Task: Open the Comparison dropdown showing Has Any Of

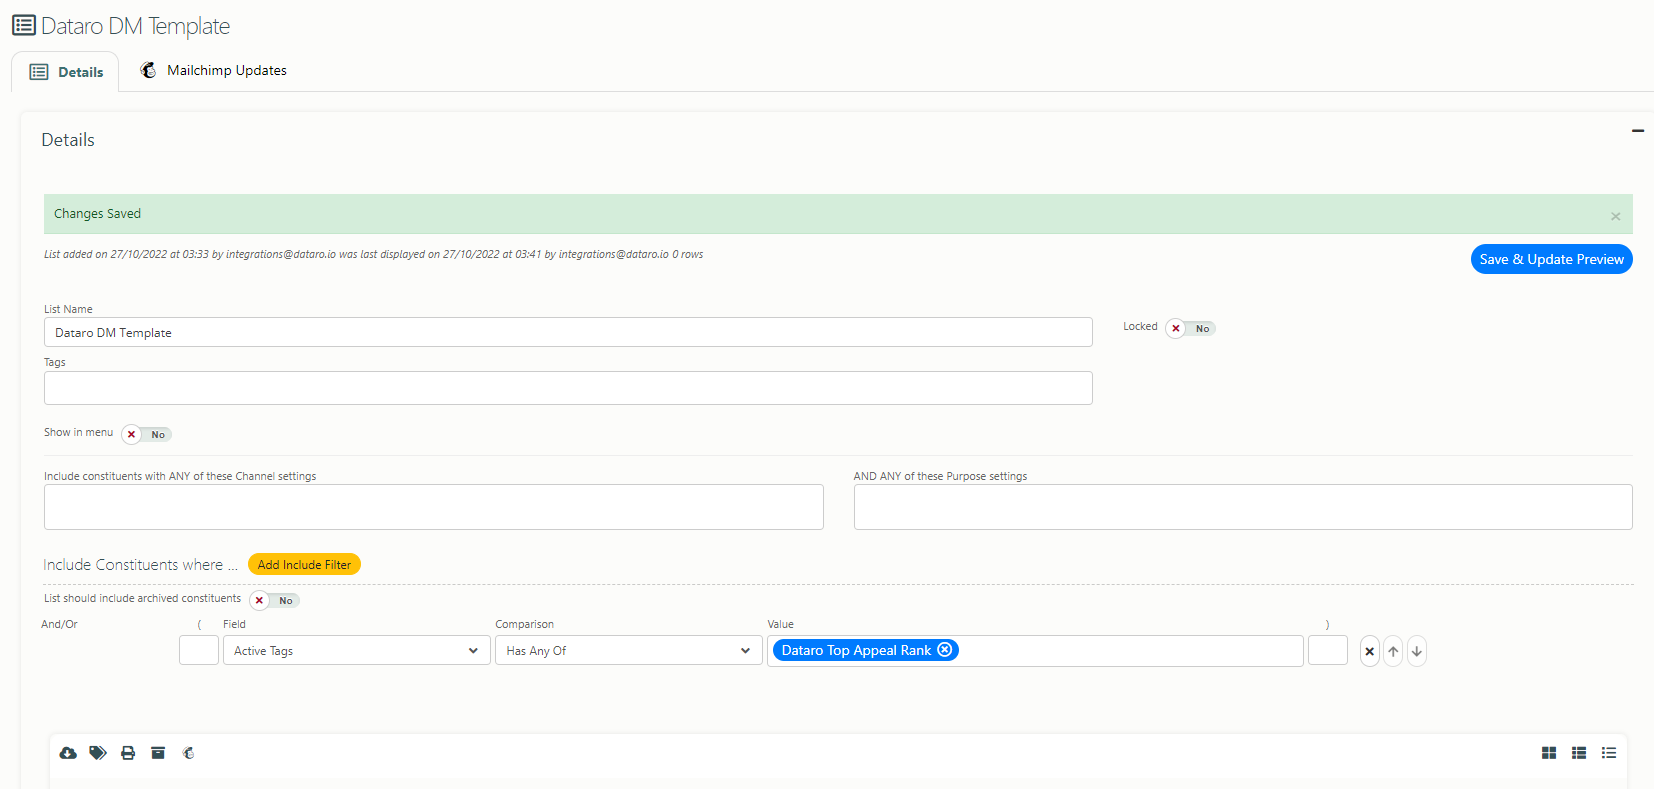Action: pyautogui.click(x=628, y=651)
